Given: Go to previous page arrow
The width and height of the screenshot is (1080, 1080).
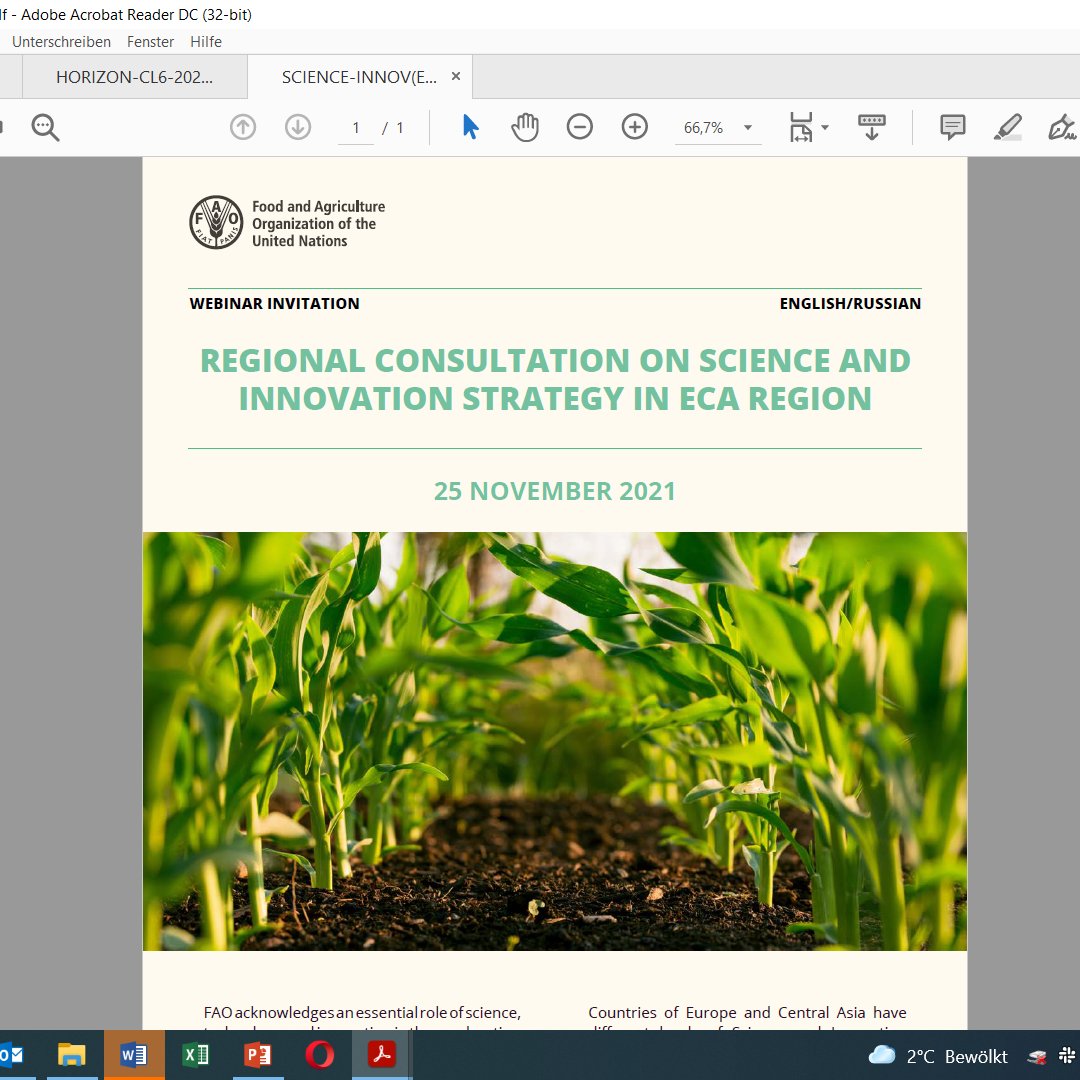Looking at the screenshot, I should (x=242, y=127).
